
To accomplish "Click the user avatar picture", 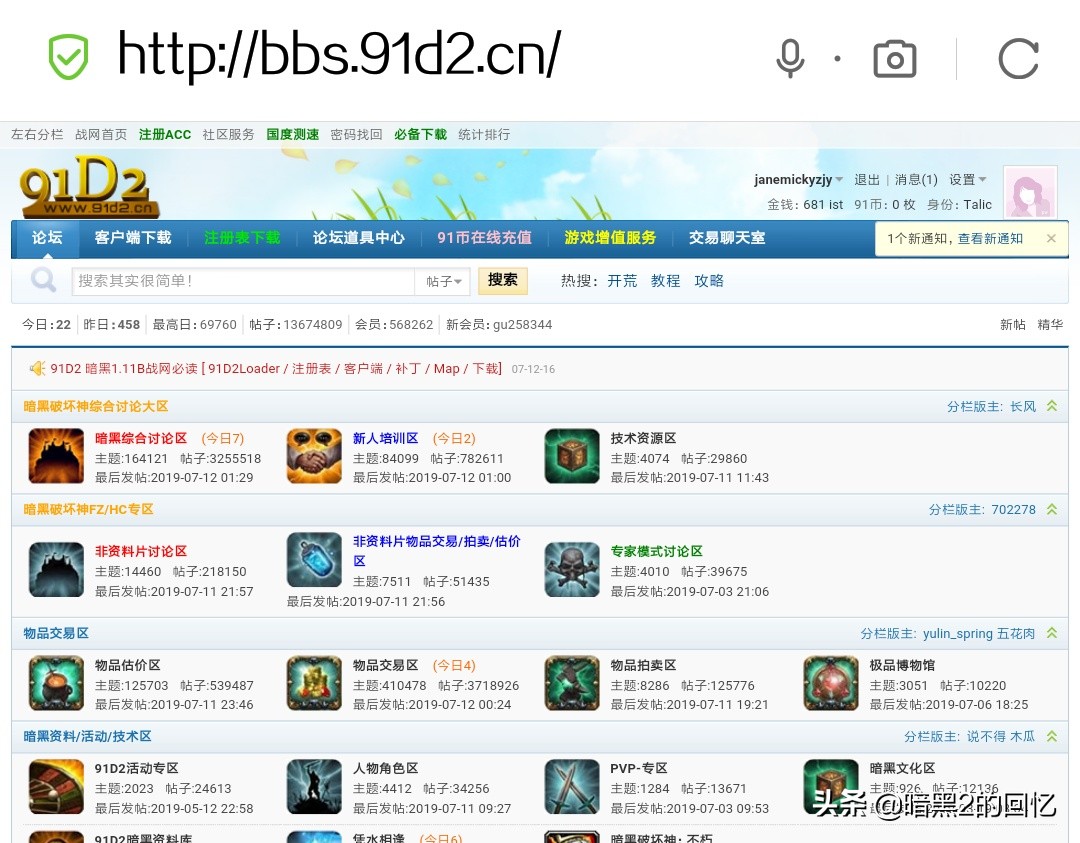I will tap(1030, 193).
